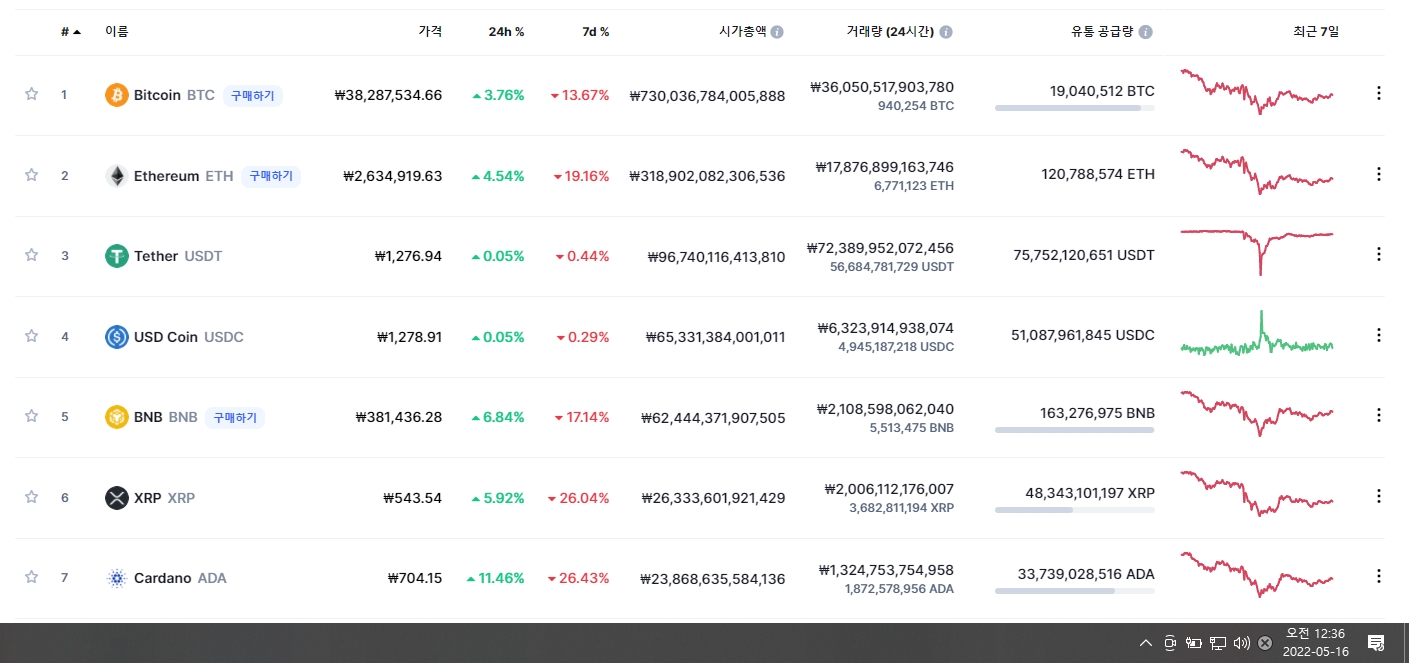Image resolution: width=1409 pixels, height=663 pixels.
Task: Open more options for Cardano row
Action: click(x=1379, y=576)
